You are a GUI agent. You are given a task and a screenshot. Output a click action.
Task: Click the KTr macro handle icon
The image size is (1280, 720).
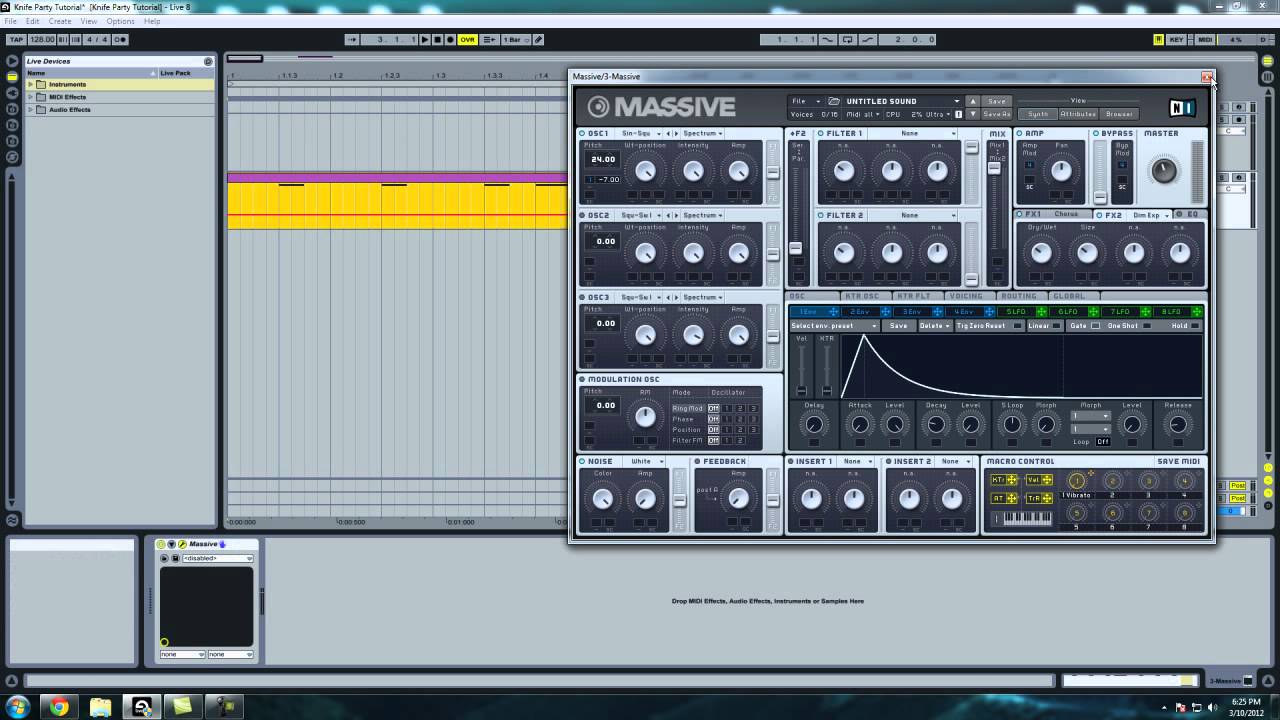pos(1011,480)
